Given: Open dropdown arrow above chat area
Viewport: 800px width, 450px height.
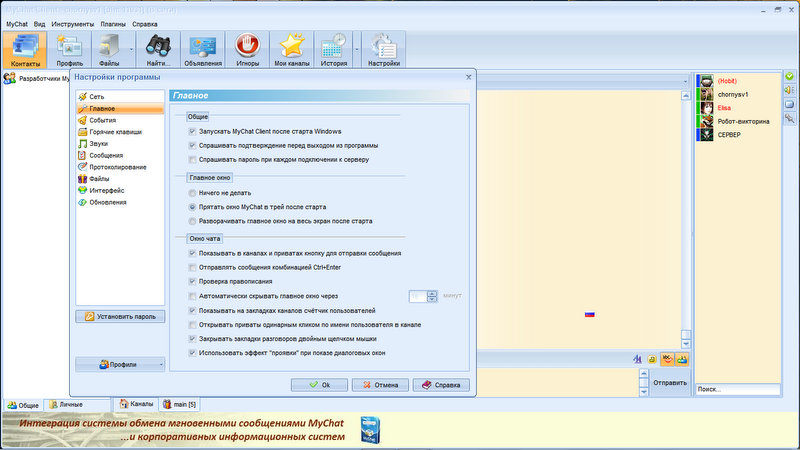Looking at the screenshot, I should (685, 81).
